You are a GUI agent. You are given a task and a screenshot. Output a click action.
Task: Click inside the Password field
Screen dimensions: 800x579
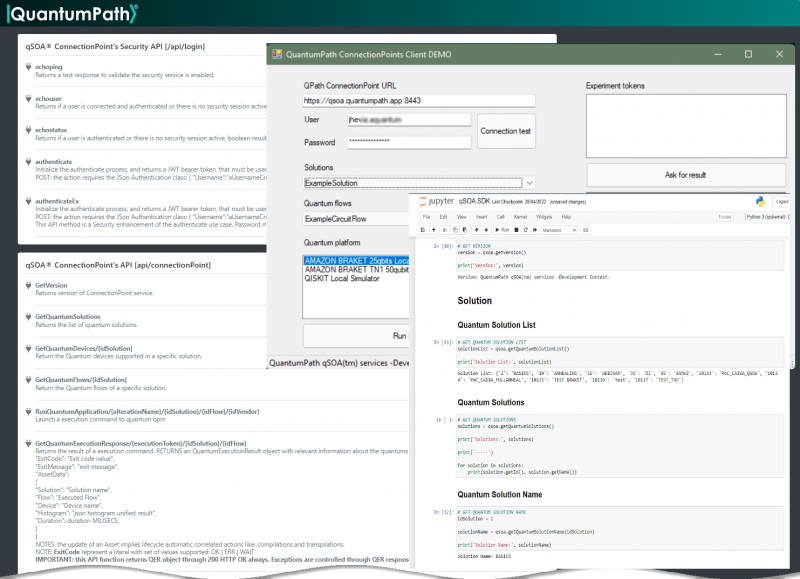click(410, 140)
